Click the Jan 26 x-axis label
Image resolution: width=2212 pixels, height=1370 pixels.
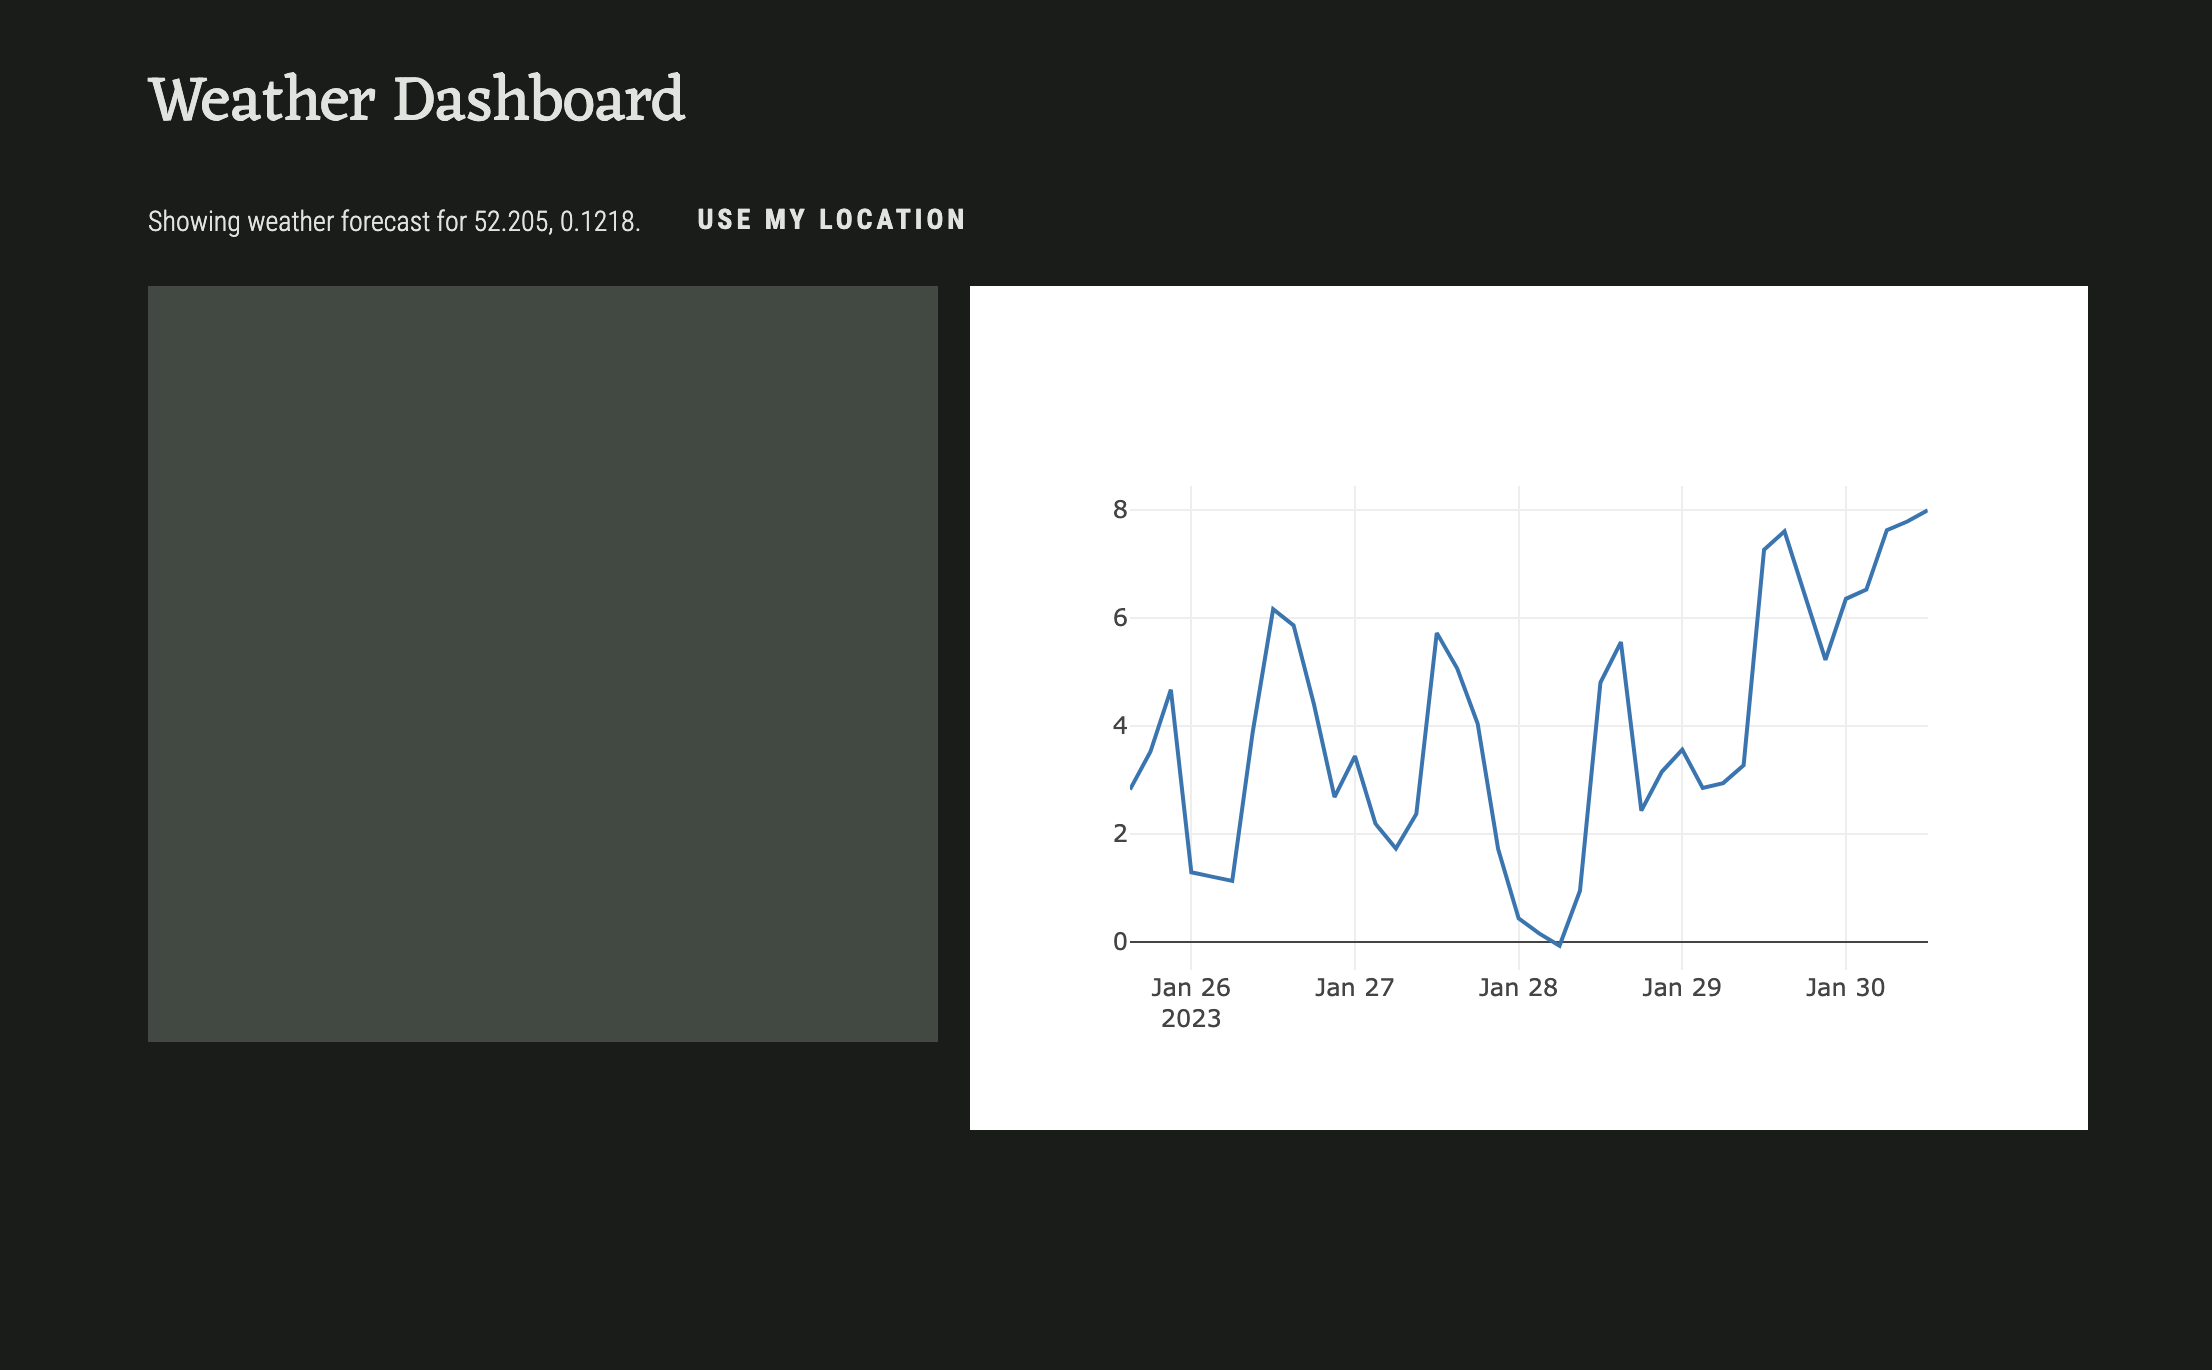coord(1190,988)
